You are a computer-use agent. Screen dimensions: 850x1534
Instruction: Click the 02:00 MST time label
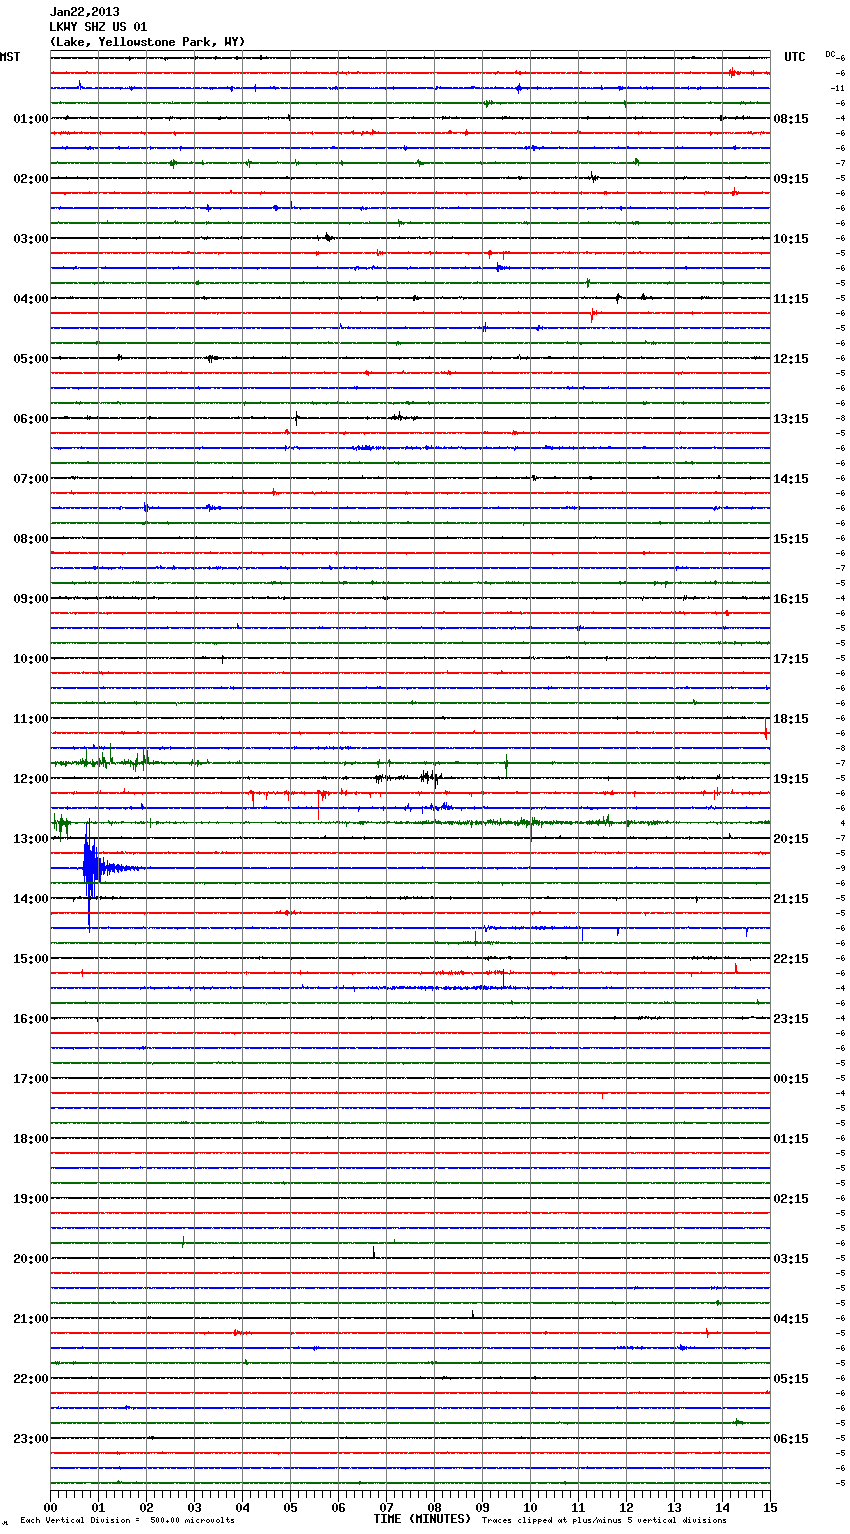click(31, 179)
